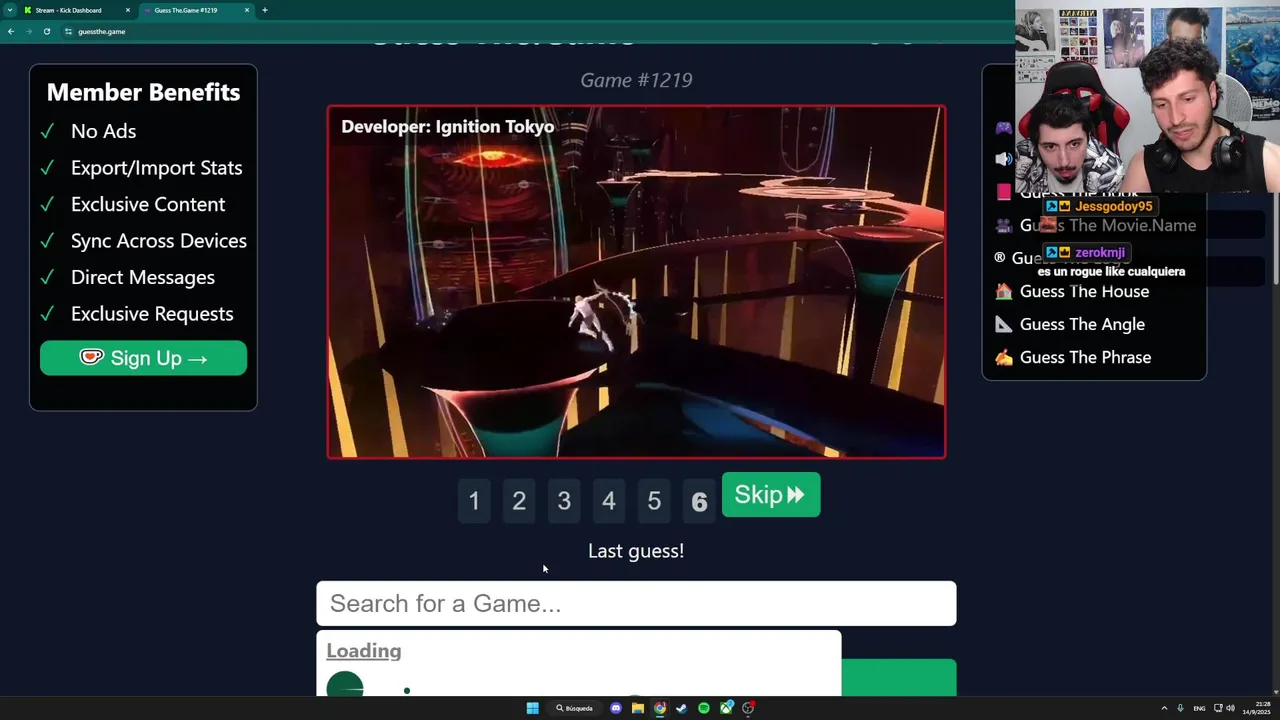View site information icon in address bar
Viewport: 1280px width, 720px height.
pos(68,31)
